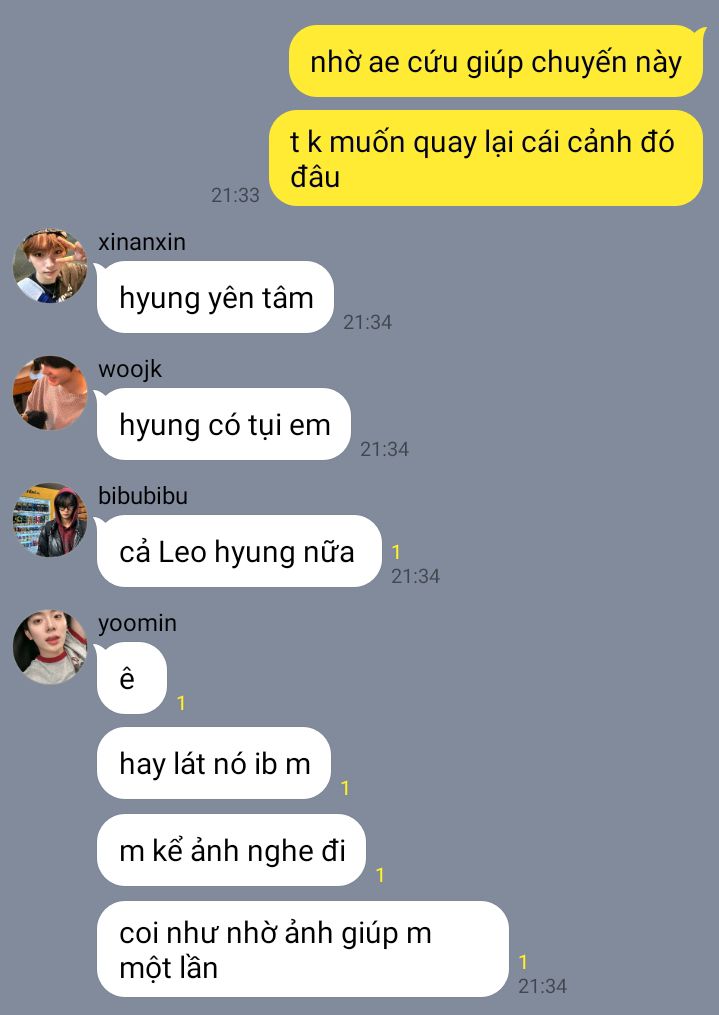Select the "coi như nhờ ảnh giúp m một lần" message
This screenshot has height=1015, width=719.
point(302,949)
